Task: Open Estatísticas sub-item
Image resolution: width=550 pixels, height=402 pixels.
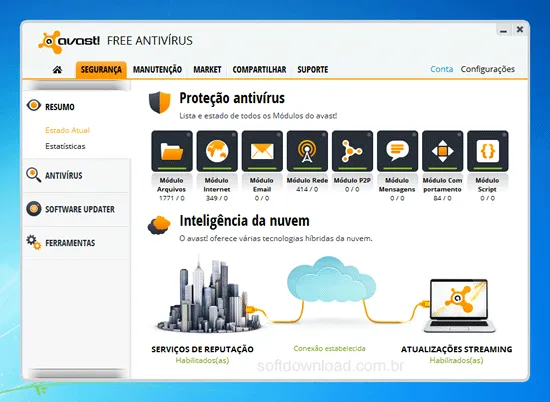Action: click(65, 146)
